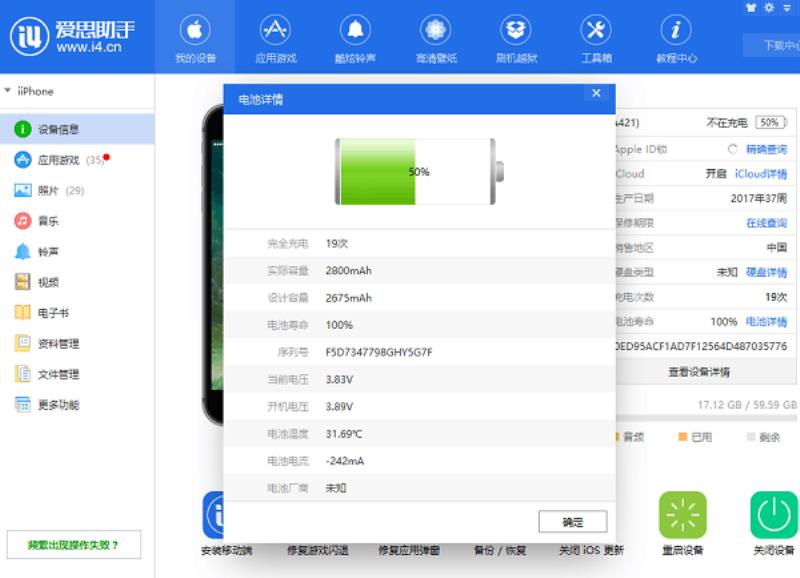Open 照片 (29) in the sidebar
Screen dimensions: 800x578
tap(77, 190)
